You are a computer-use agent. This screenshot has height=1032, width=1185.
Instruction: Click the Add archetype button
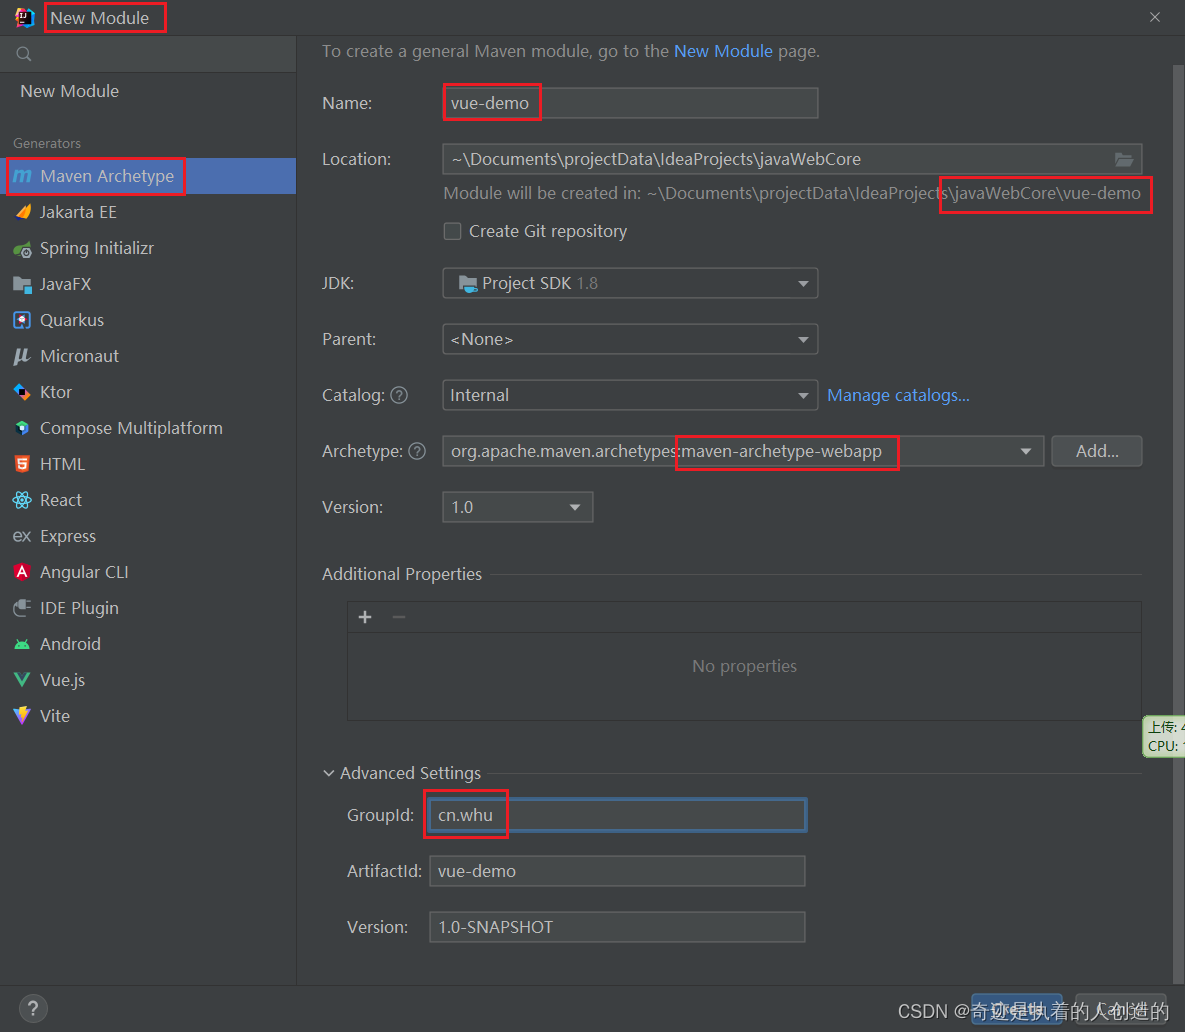(1096, 451)
